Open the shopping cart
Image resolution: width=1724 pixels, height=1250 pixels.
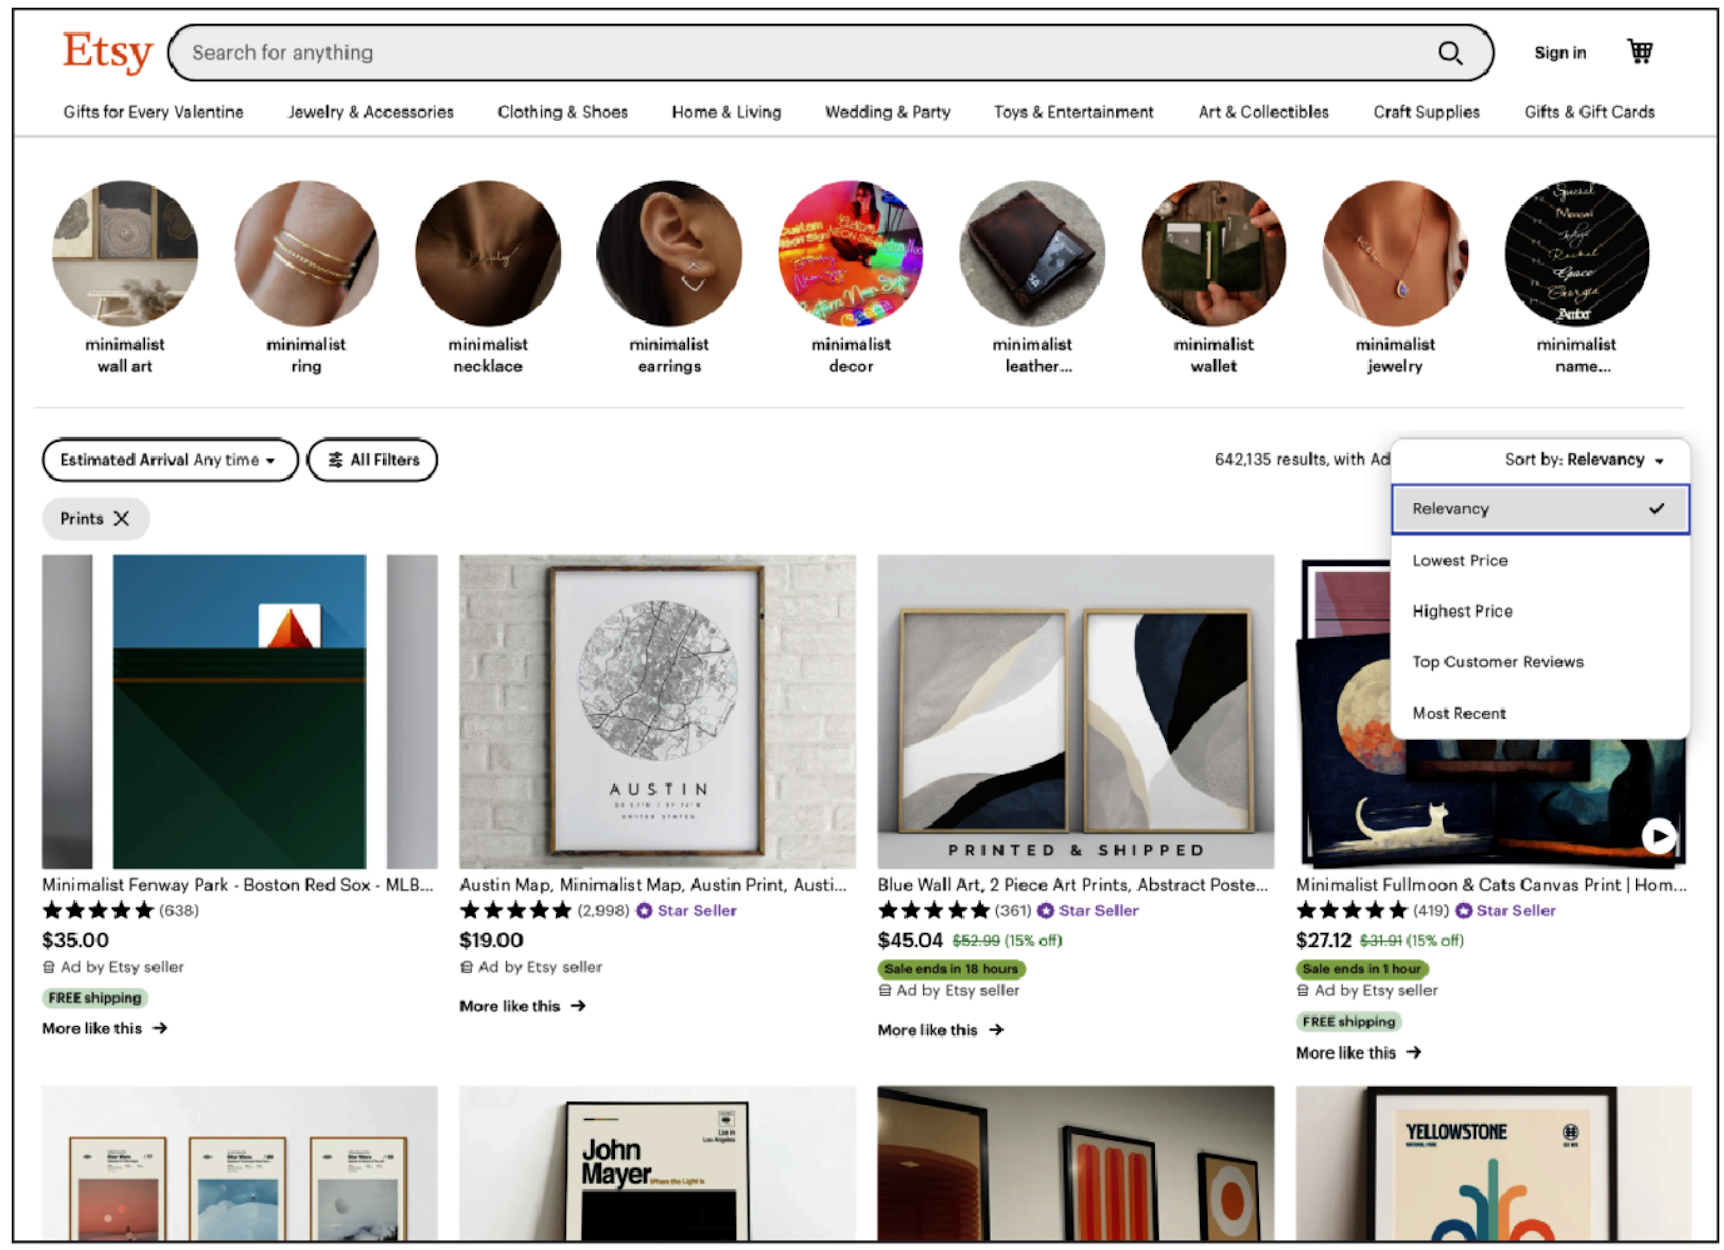[x=1640, y=52]
